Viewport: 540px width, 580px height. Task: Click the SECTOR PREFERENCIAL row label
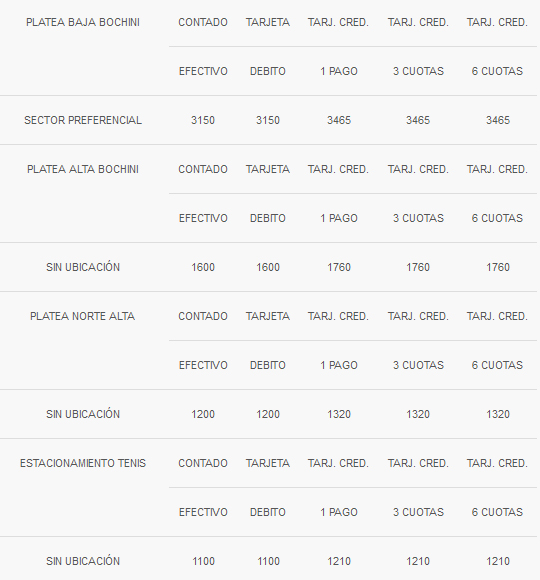click(83, 120)
